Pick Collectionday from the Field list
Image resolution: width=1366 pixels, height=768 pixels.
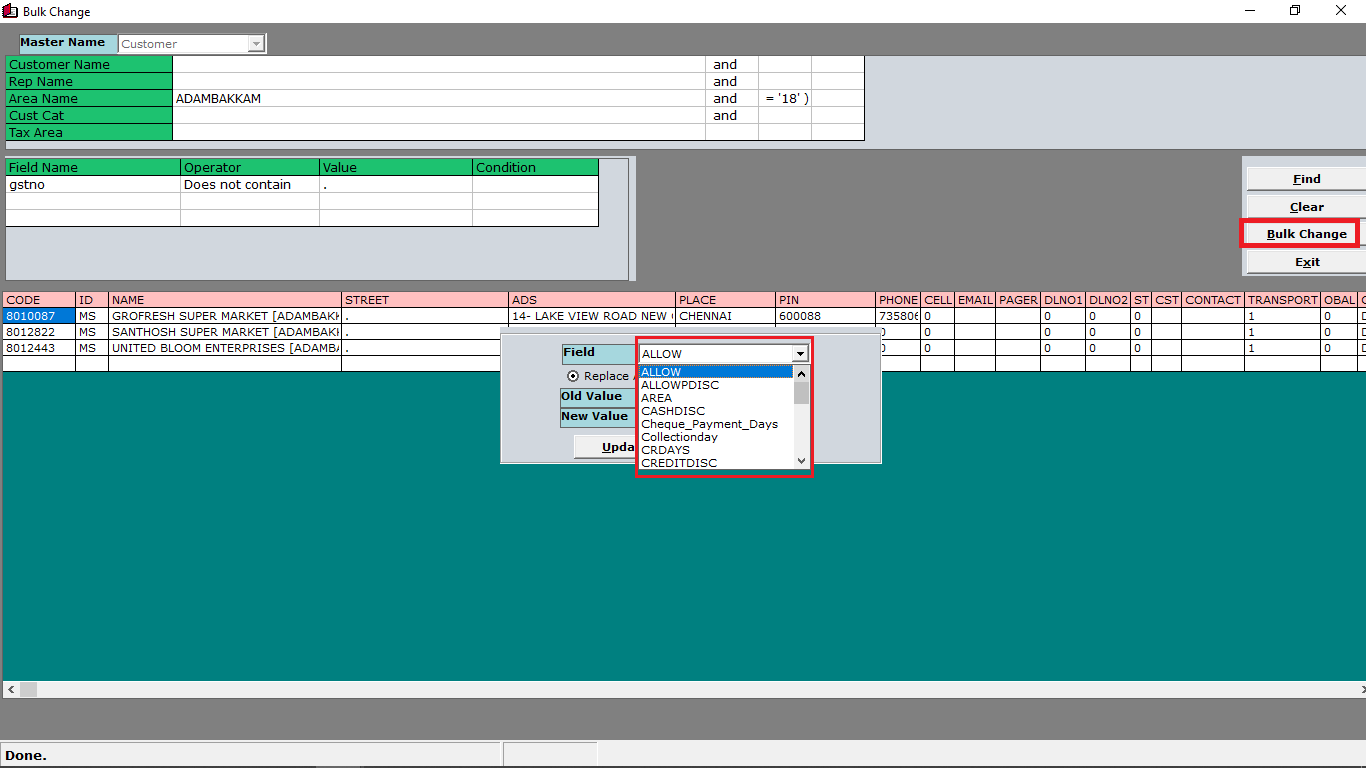pos(679,437)
